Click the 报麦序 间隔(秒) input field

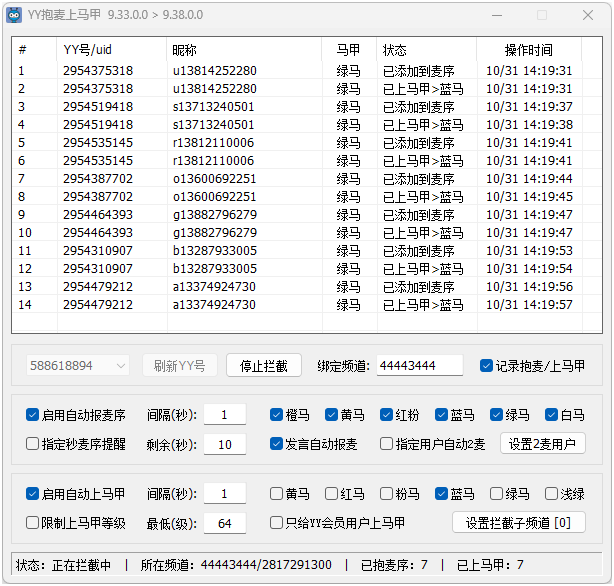click(x=225, y=414)
